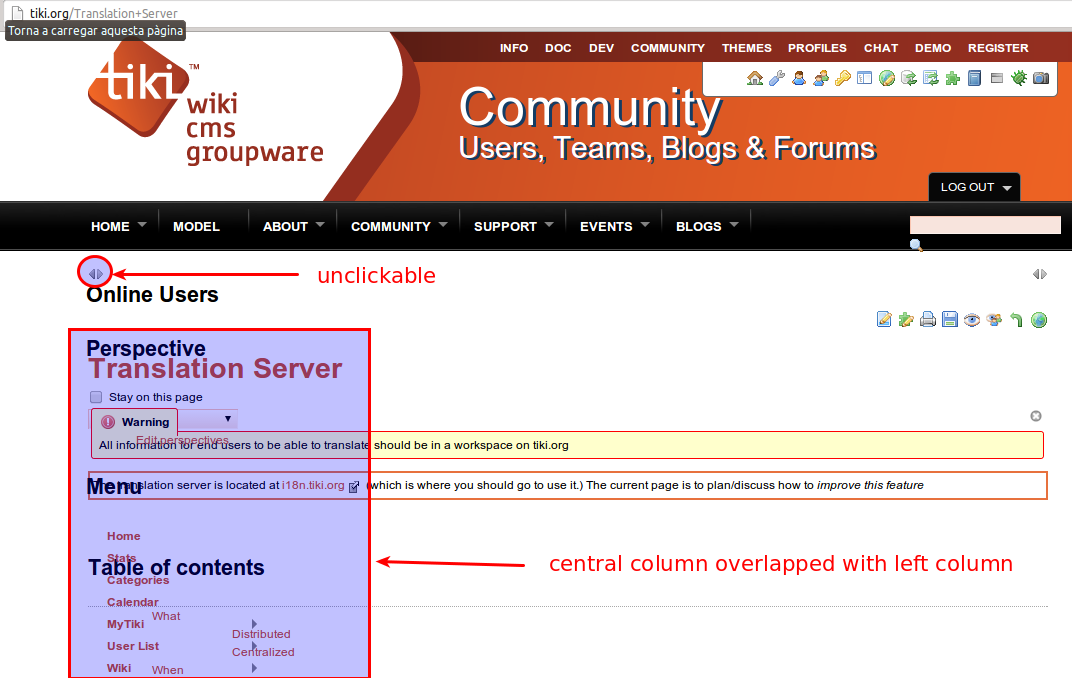
Task: Open CHAT in top site menu
Action: click(881, 48)
